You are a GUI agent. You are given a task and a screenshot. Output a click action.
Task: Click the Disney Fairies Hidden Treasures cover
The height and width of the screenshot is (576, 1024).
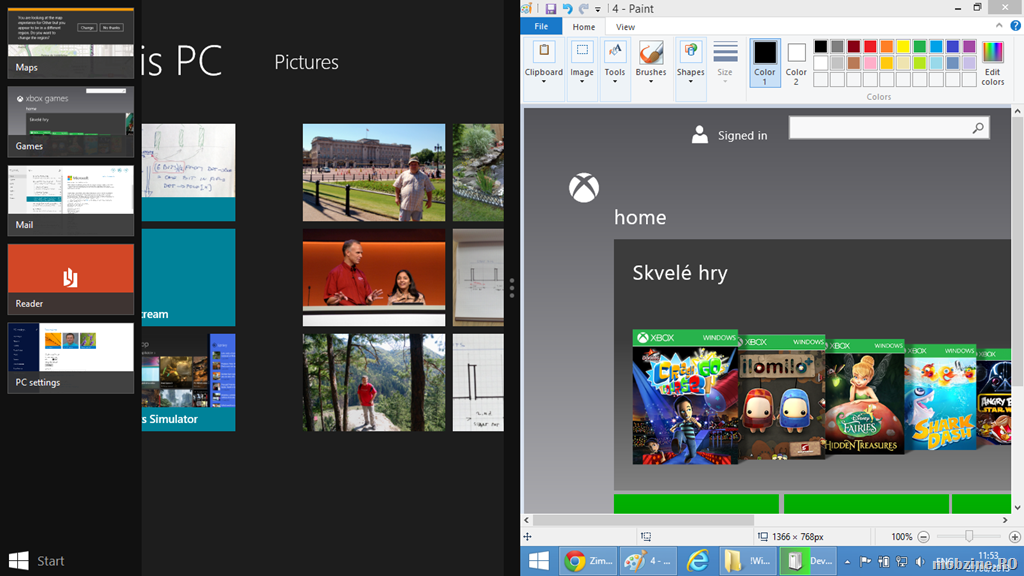865,396
